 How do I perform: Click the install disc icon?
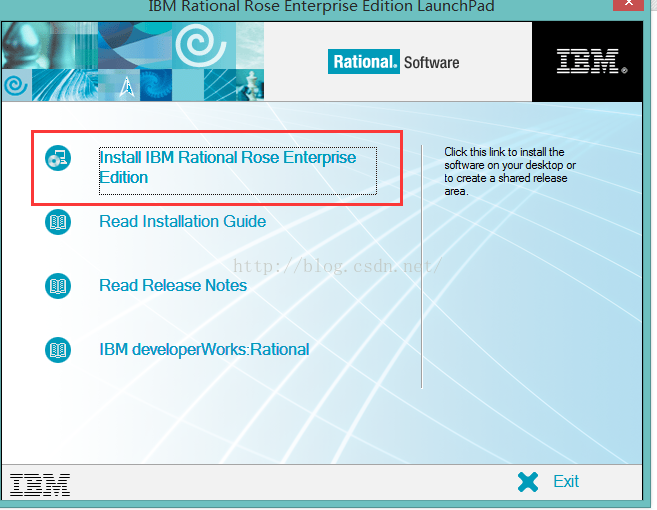58,158
